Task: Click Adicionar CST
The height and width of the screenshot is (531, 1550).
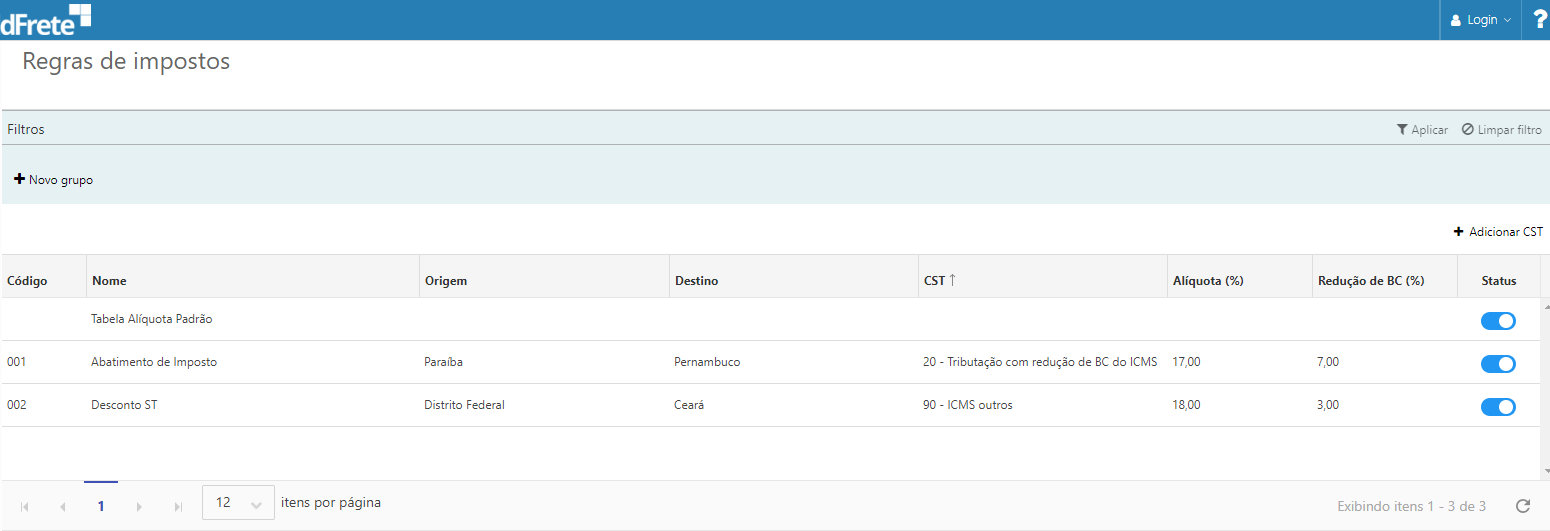Action: pos(1498,232)
